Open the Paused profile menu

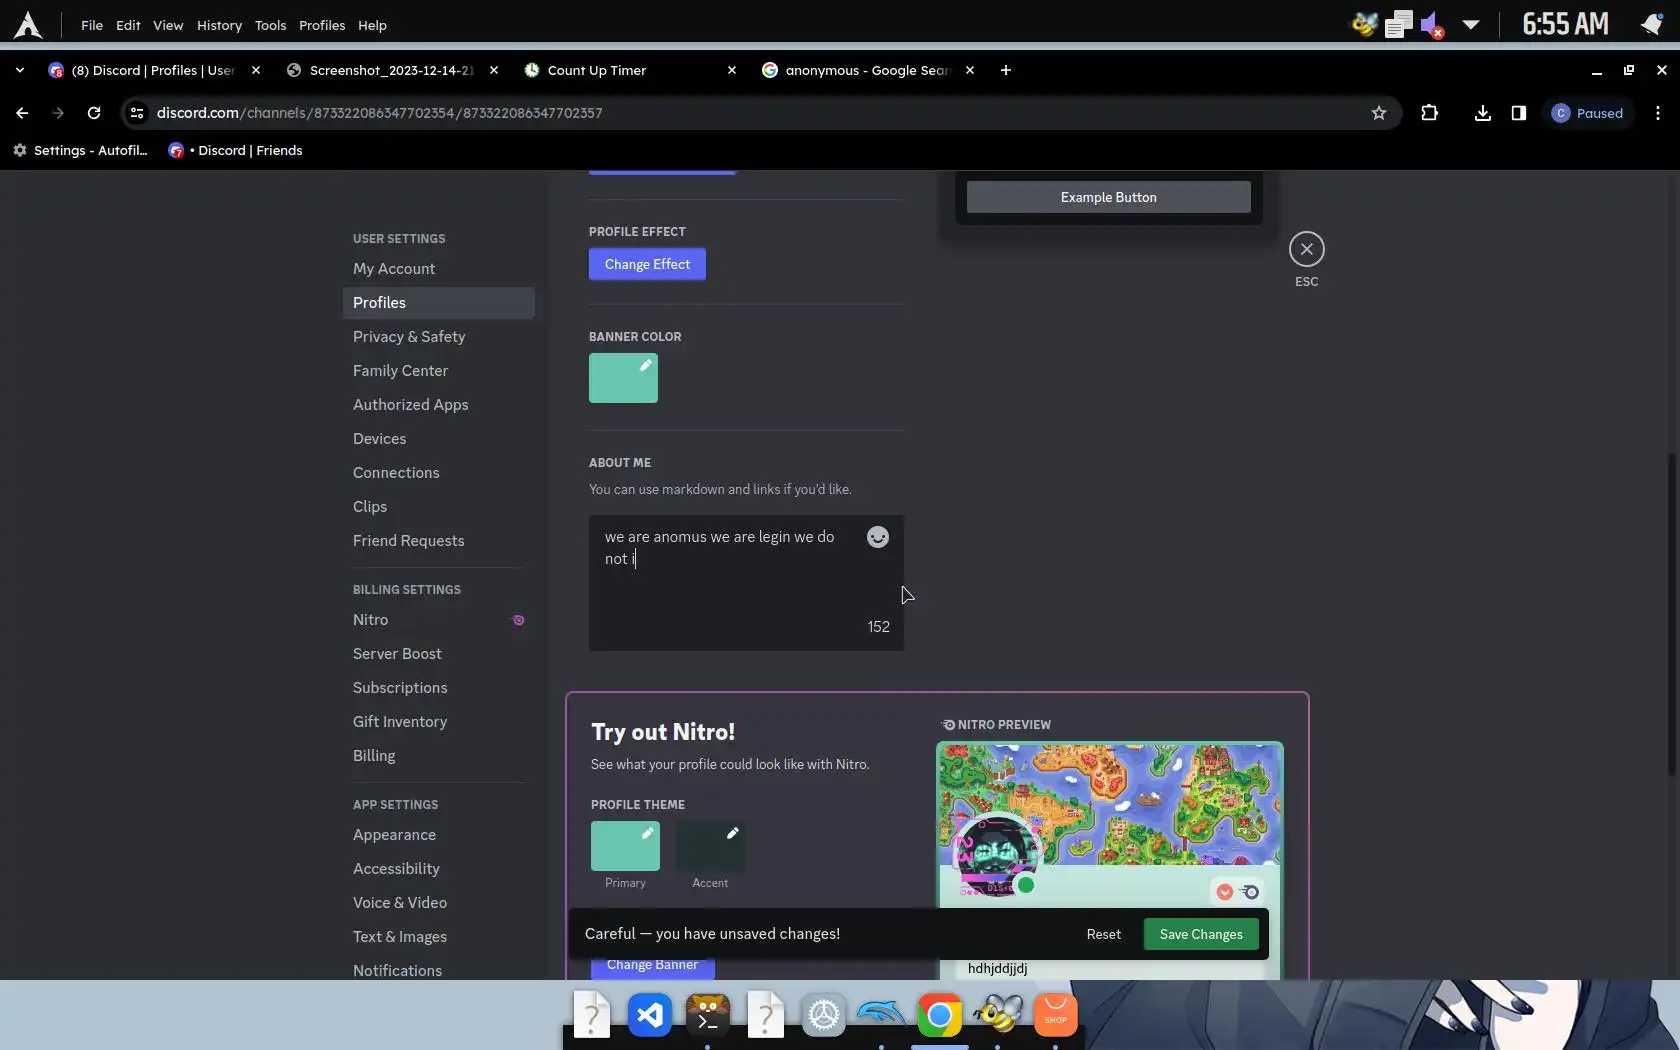coord(1588,113)
